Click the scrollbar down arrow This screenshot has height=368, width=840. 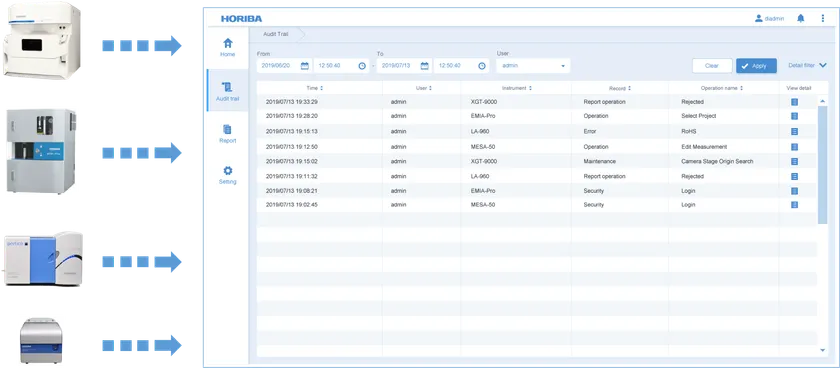pyautogui.click(x=823, y=350)
